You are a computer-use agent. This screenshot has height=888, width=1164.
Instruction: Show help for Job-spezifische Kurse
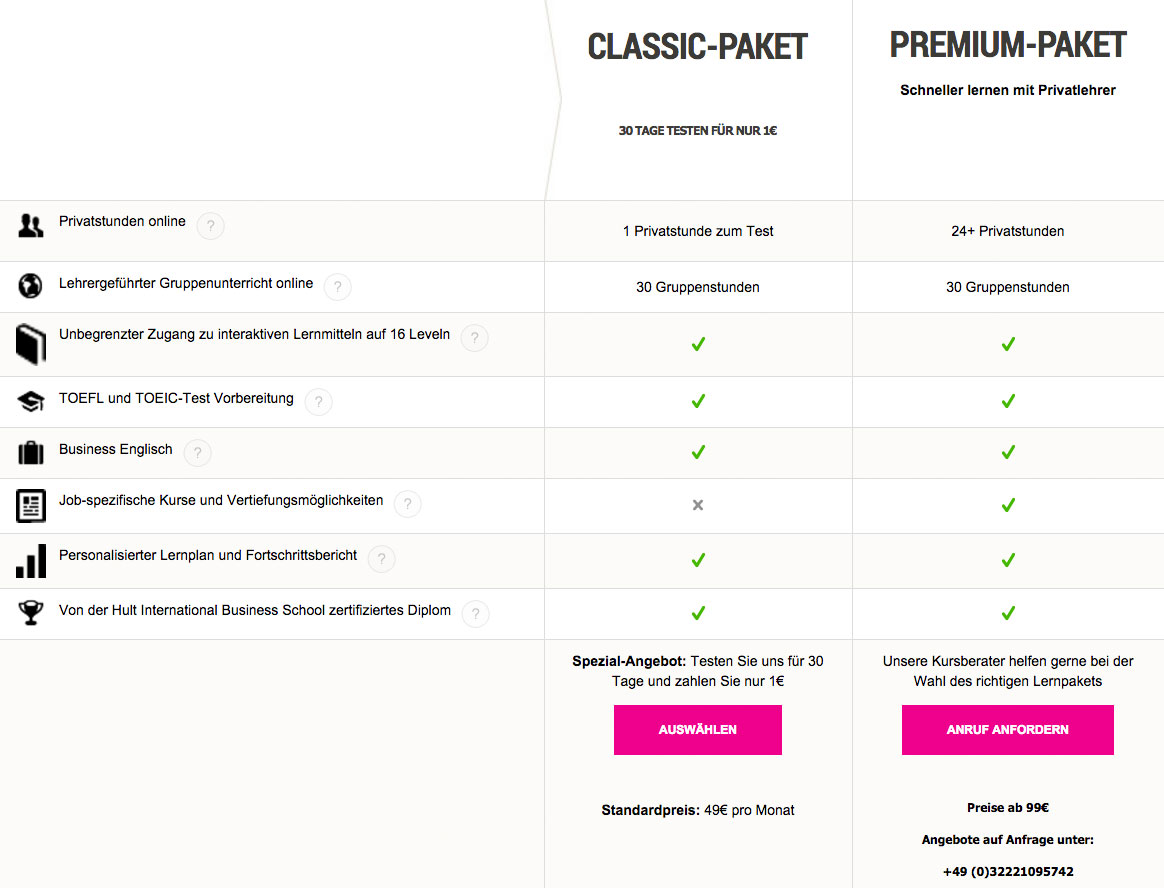pos(407,505)
